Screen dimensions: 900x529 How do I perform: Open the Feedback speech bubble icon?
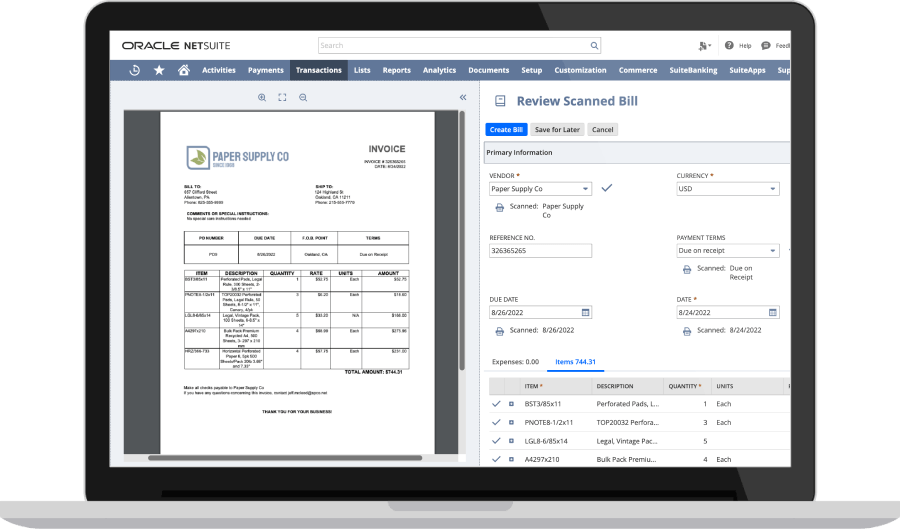click(x=765, y=45)
